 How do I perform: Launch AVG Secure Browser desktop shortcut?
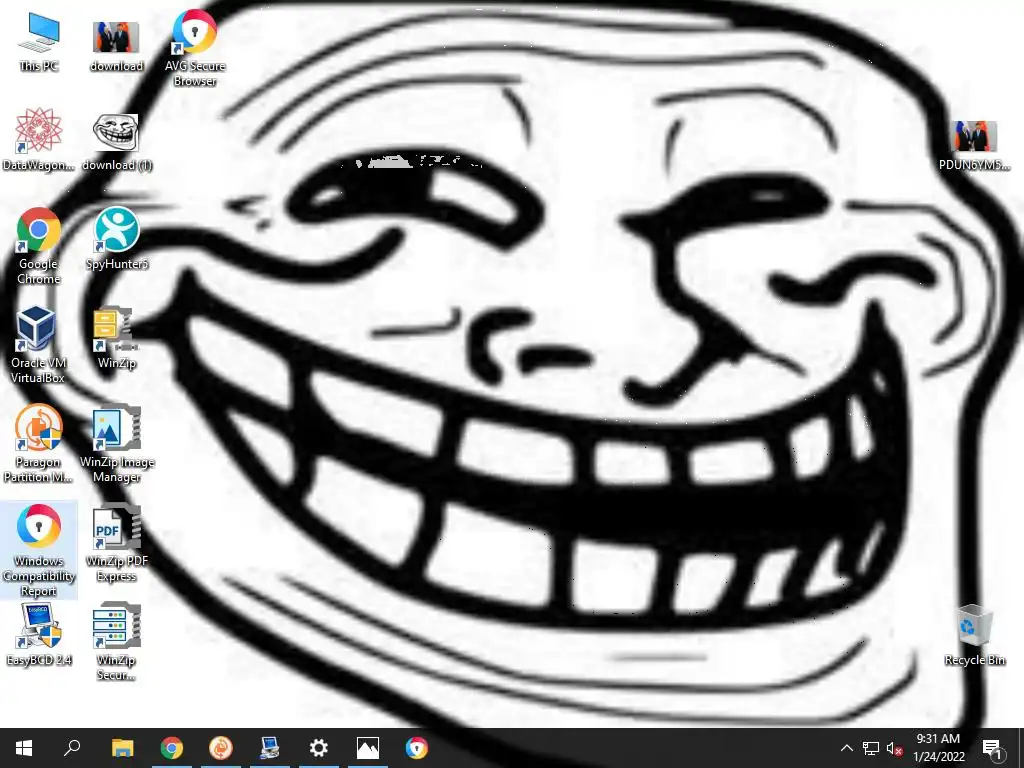click(x=195, y=48)
